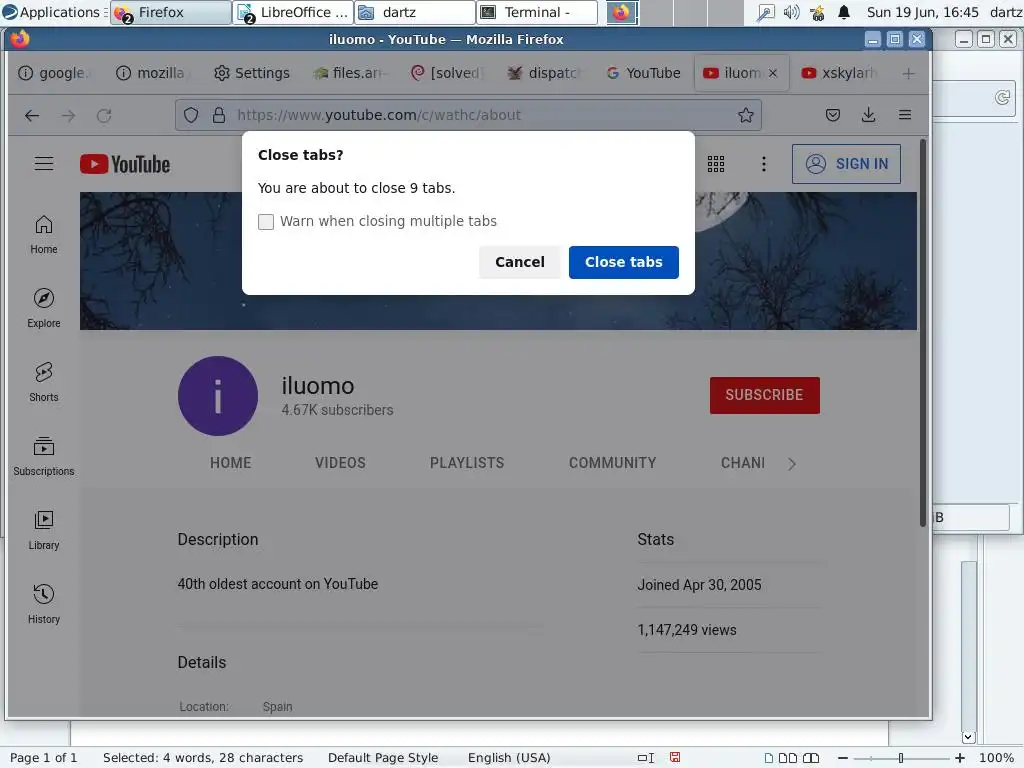This screenshot has height=768, width=1024.
Task: Expand channel tabs with right chevron
Action: [x=792, y=464]
